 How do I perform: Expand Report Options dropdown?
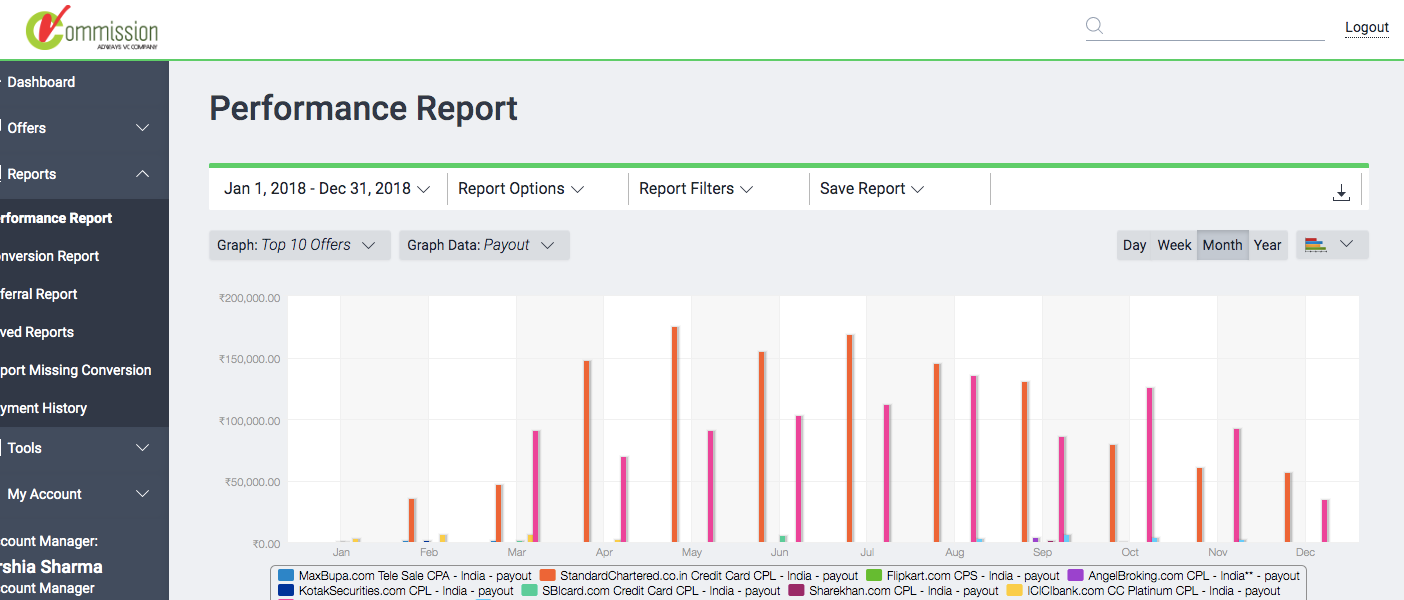coord(521,189)
